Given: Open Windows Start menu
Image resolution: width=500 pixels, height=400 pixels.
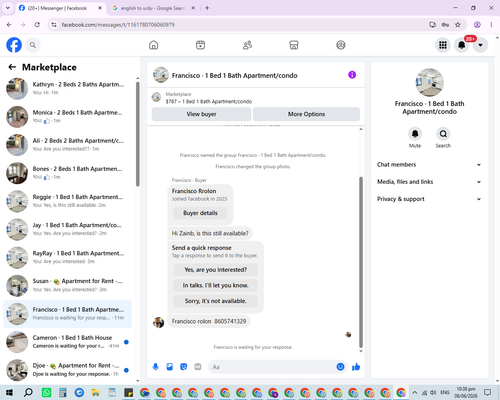Looking at the screenshot, I should click(9, 392).
